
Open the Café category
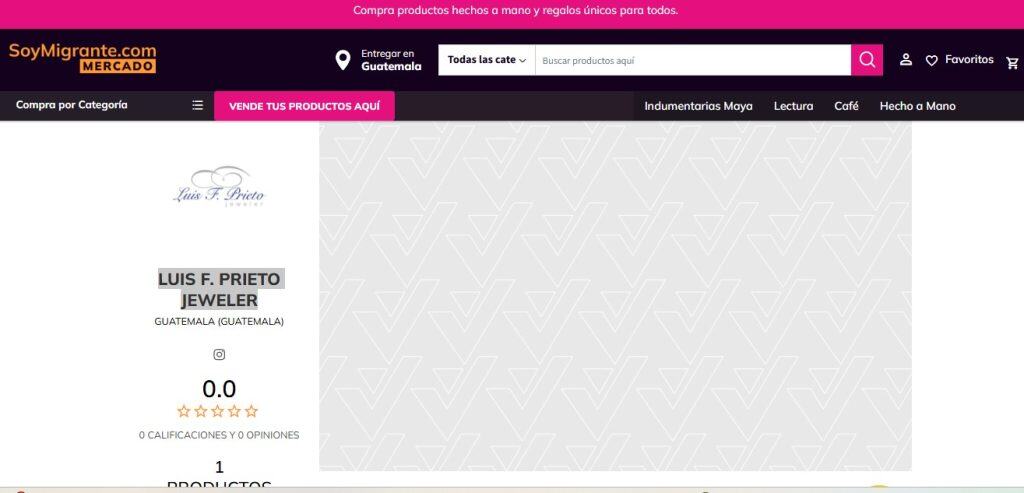click(846, 106)
